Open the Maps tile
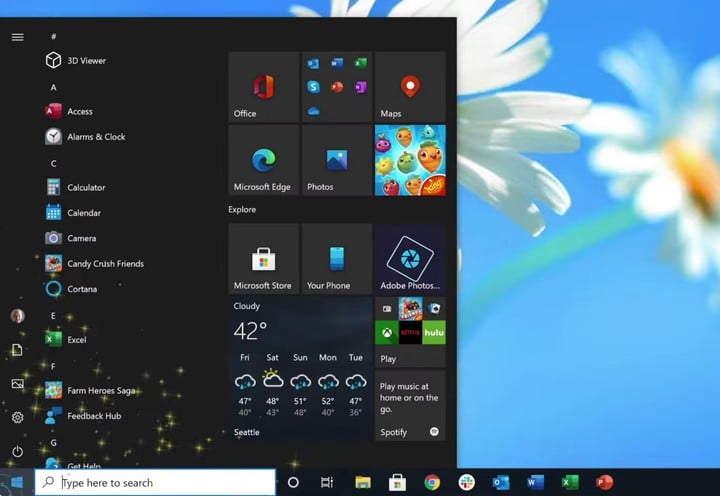This screenshot has width=720, height=496. click(410, 87)
